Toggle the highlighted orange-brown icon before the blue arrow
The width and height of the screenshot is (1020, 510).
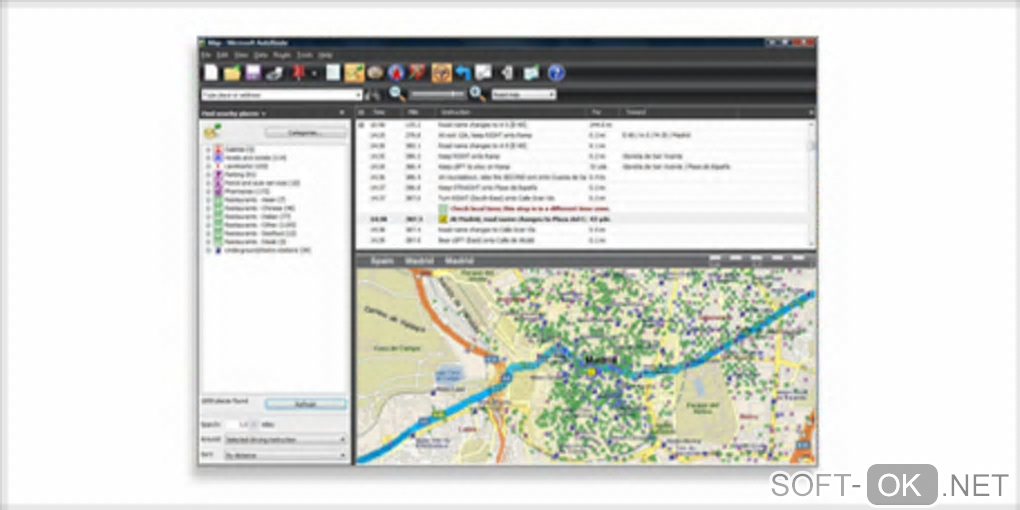[x=442, y=73]
